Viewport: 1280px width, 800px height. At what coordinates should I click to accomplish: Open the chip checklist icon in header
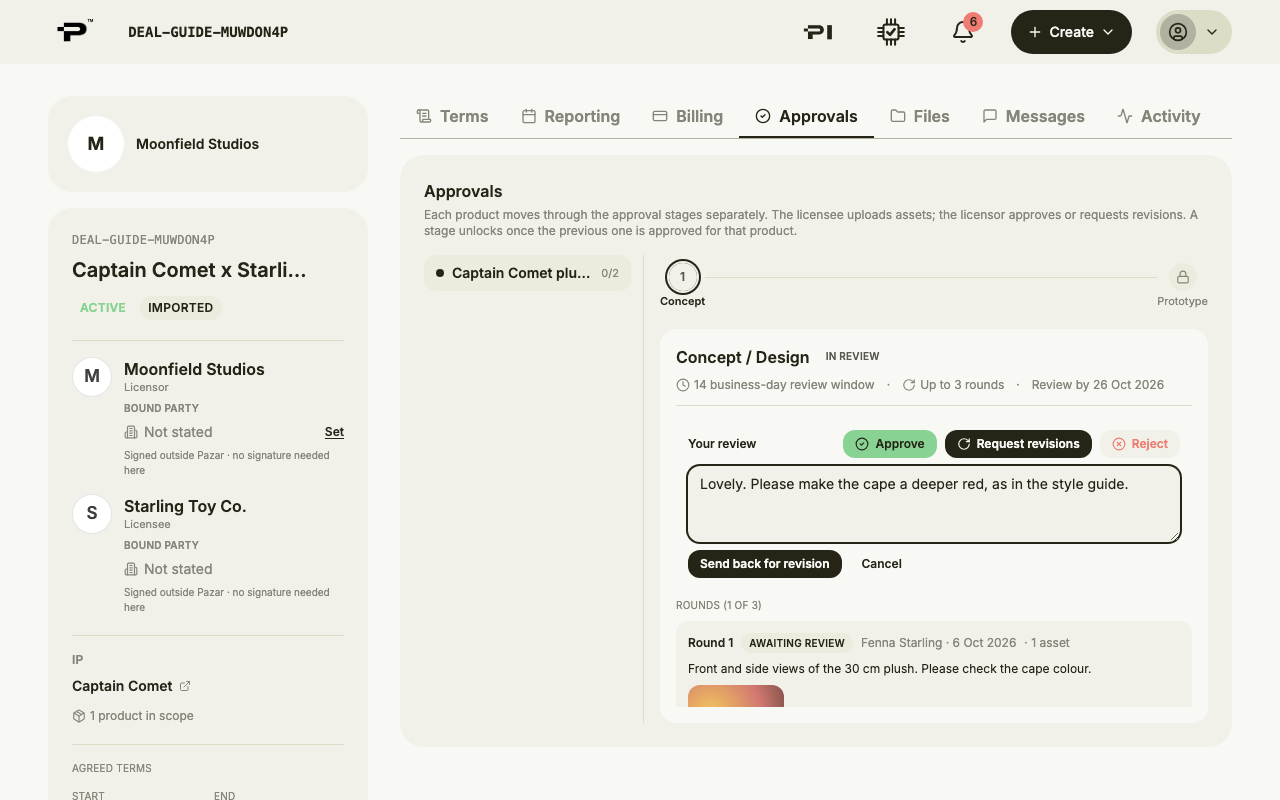point(891,32)
